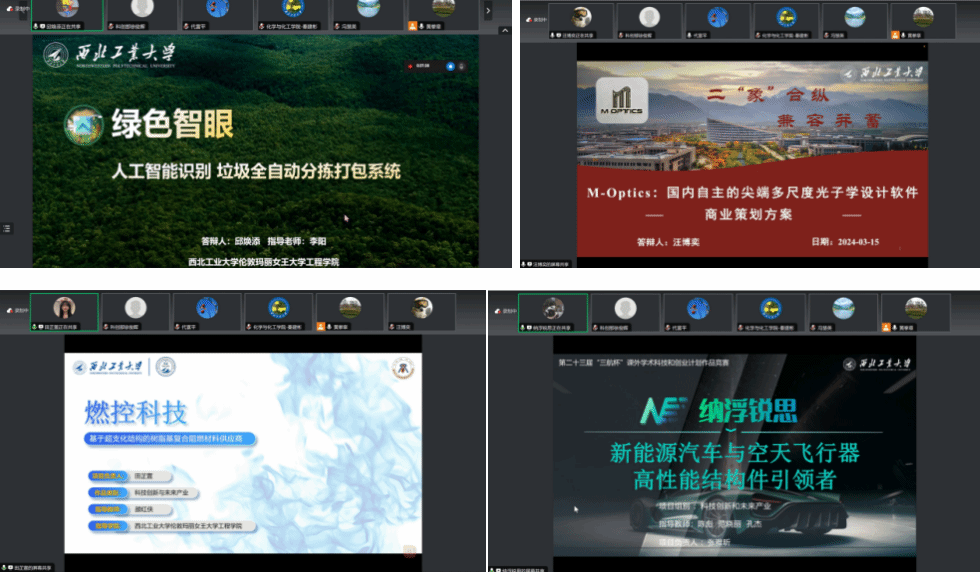Select 汪博奕's robot avatar tile in 燃控科技 meeting
980x572 pixels.
(422, 310)
